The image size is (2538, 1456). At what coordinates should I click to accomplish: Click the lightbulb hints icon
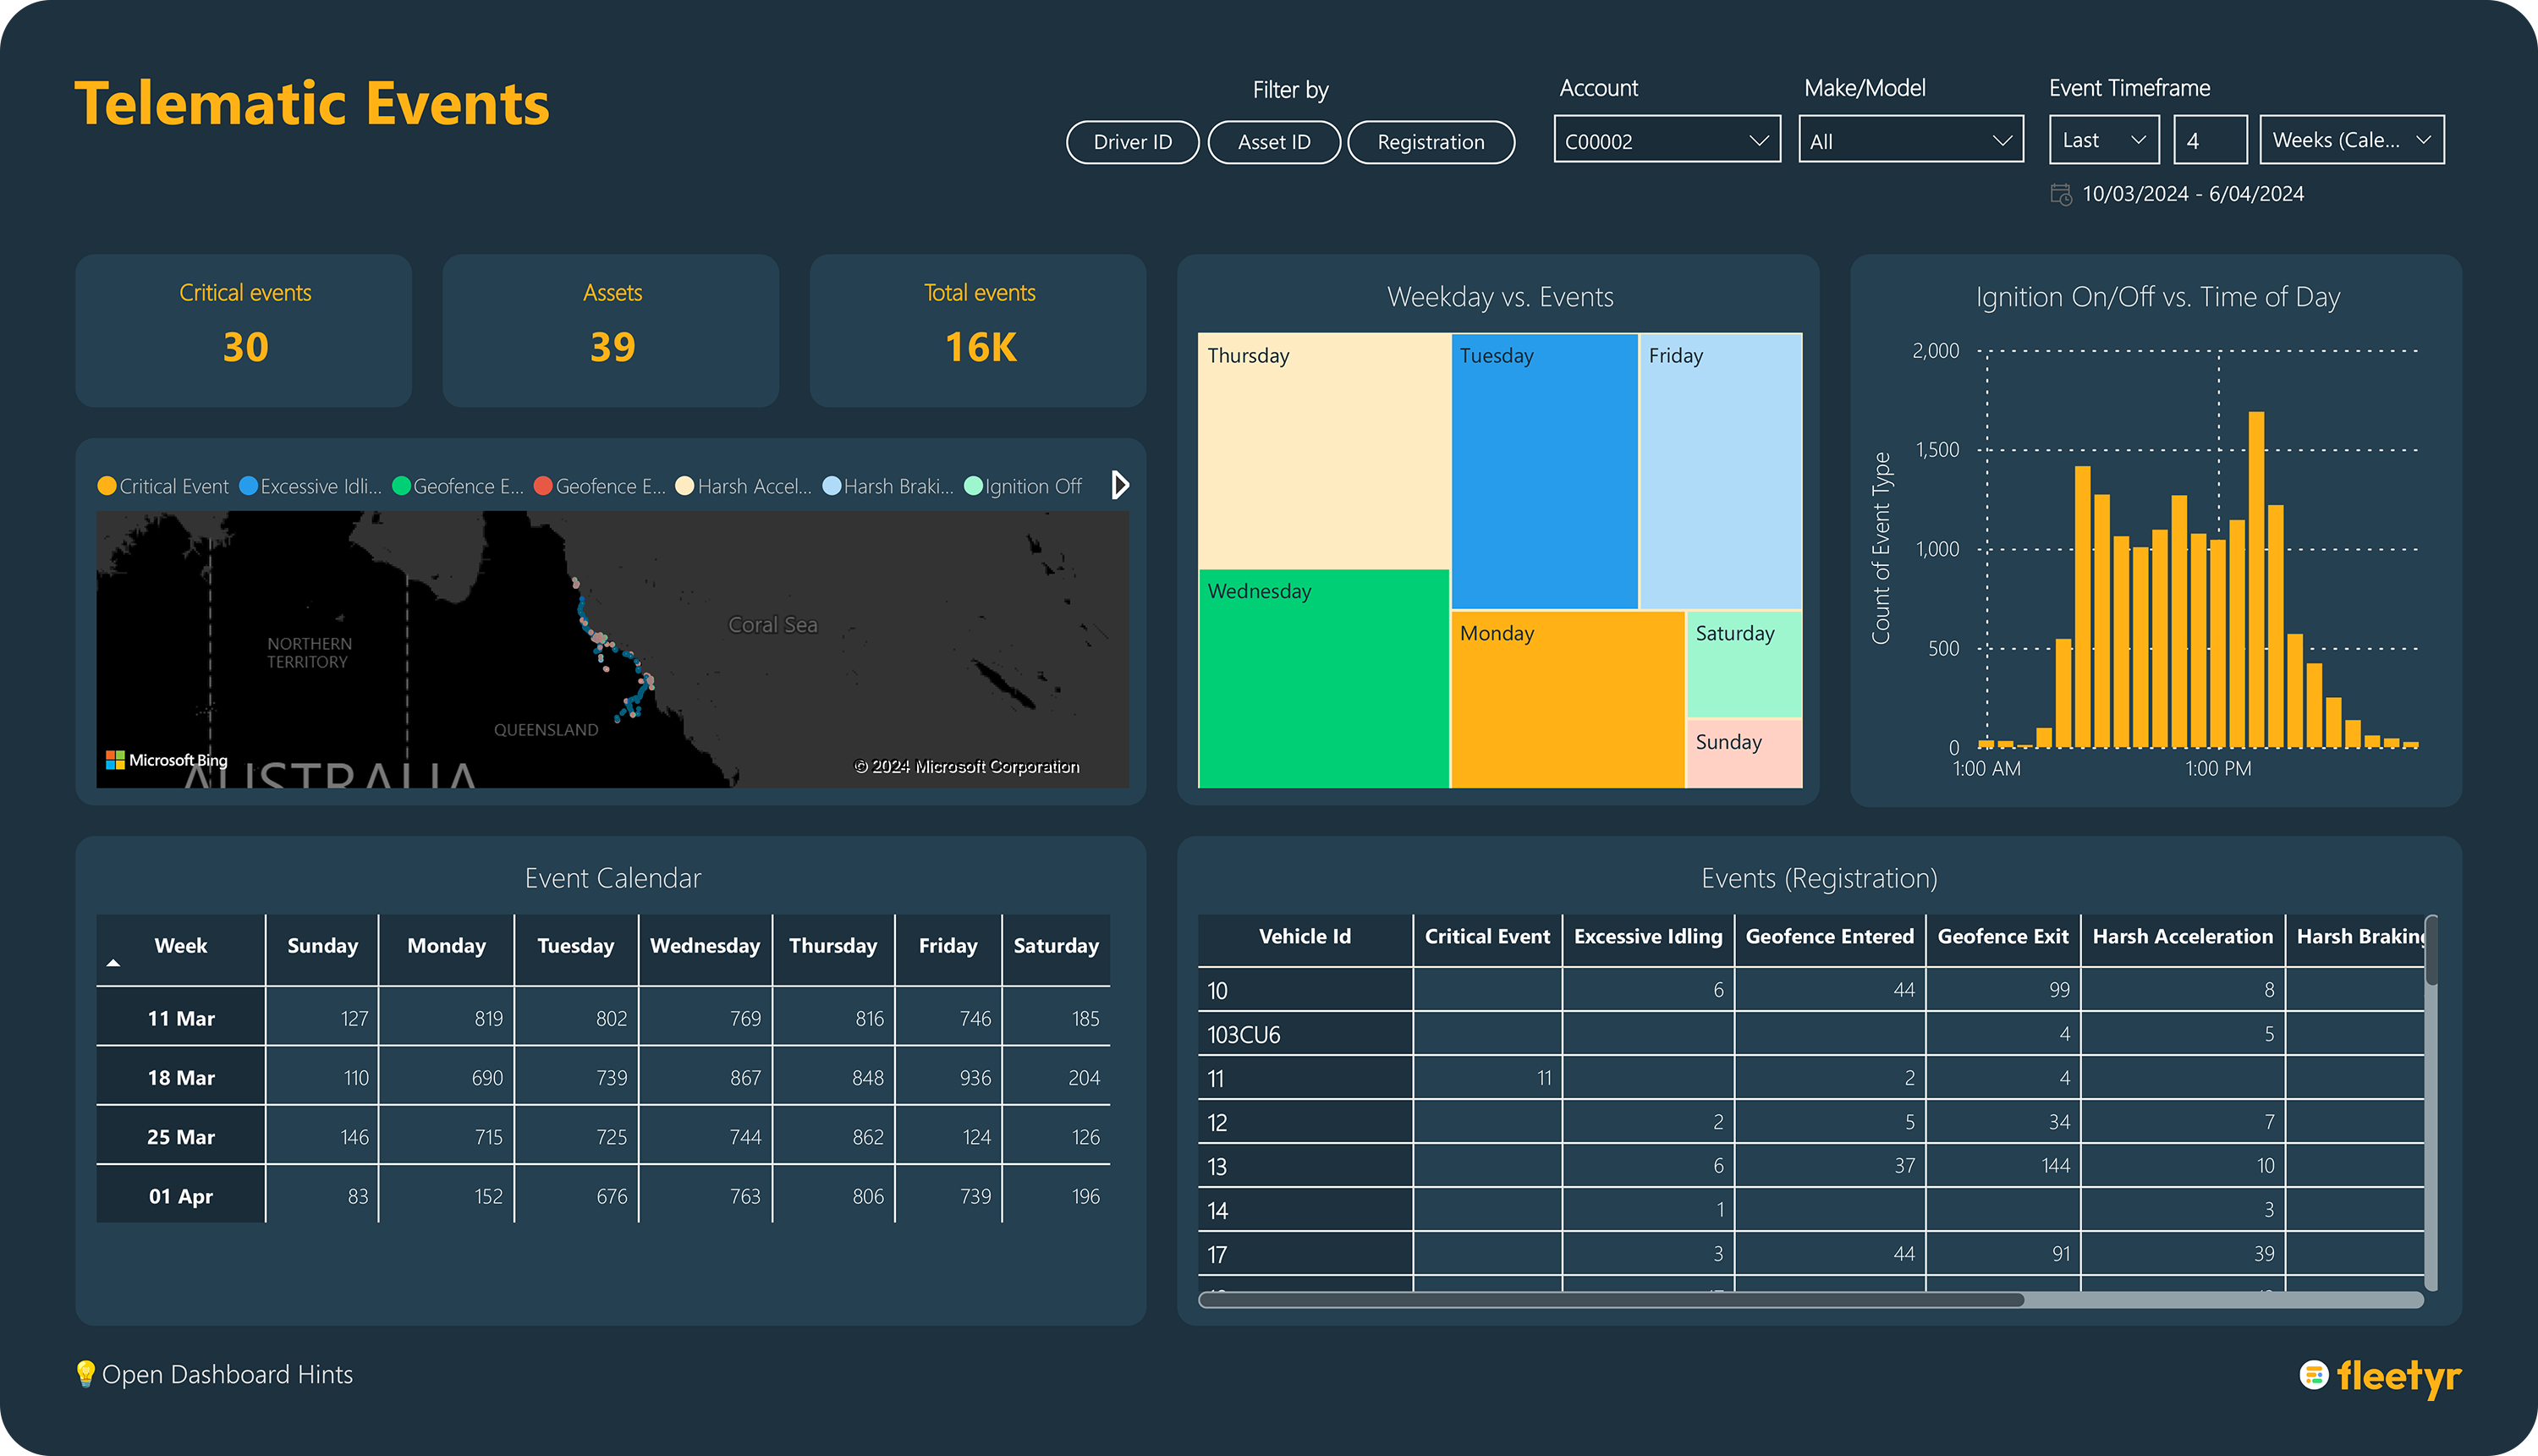coord(86,1373)
